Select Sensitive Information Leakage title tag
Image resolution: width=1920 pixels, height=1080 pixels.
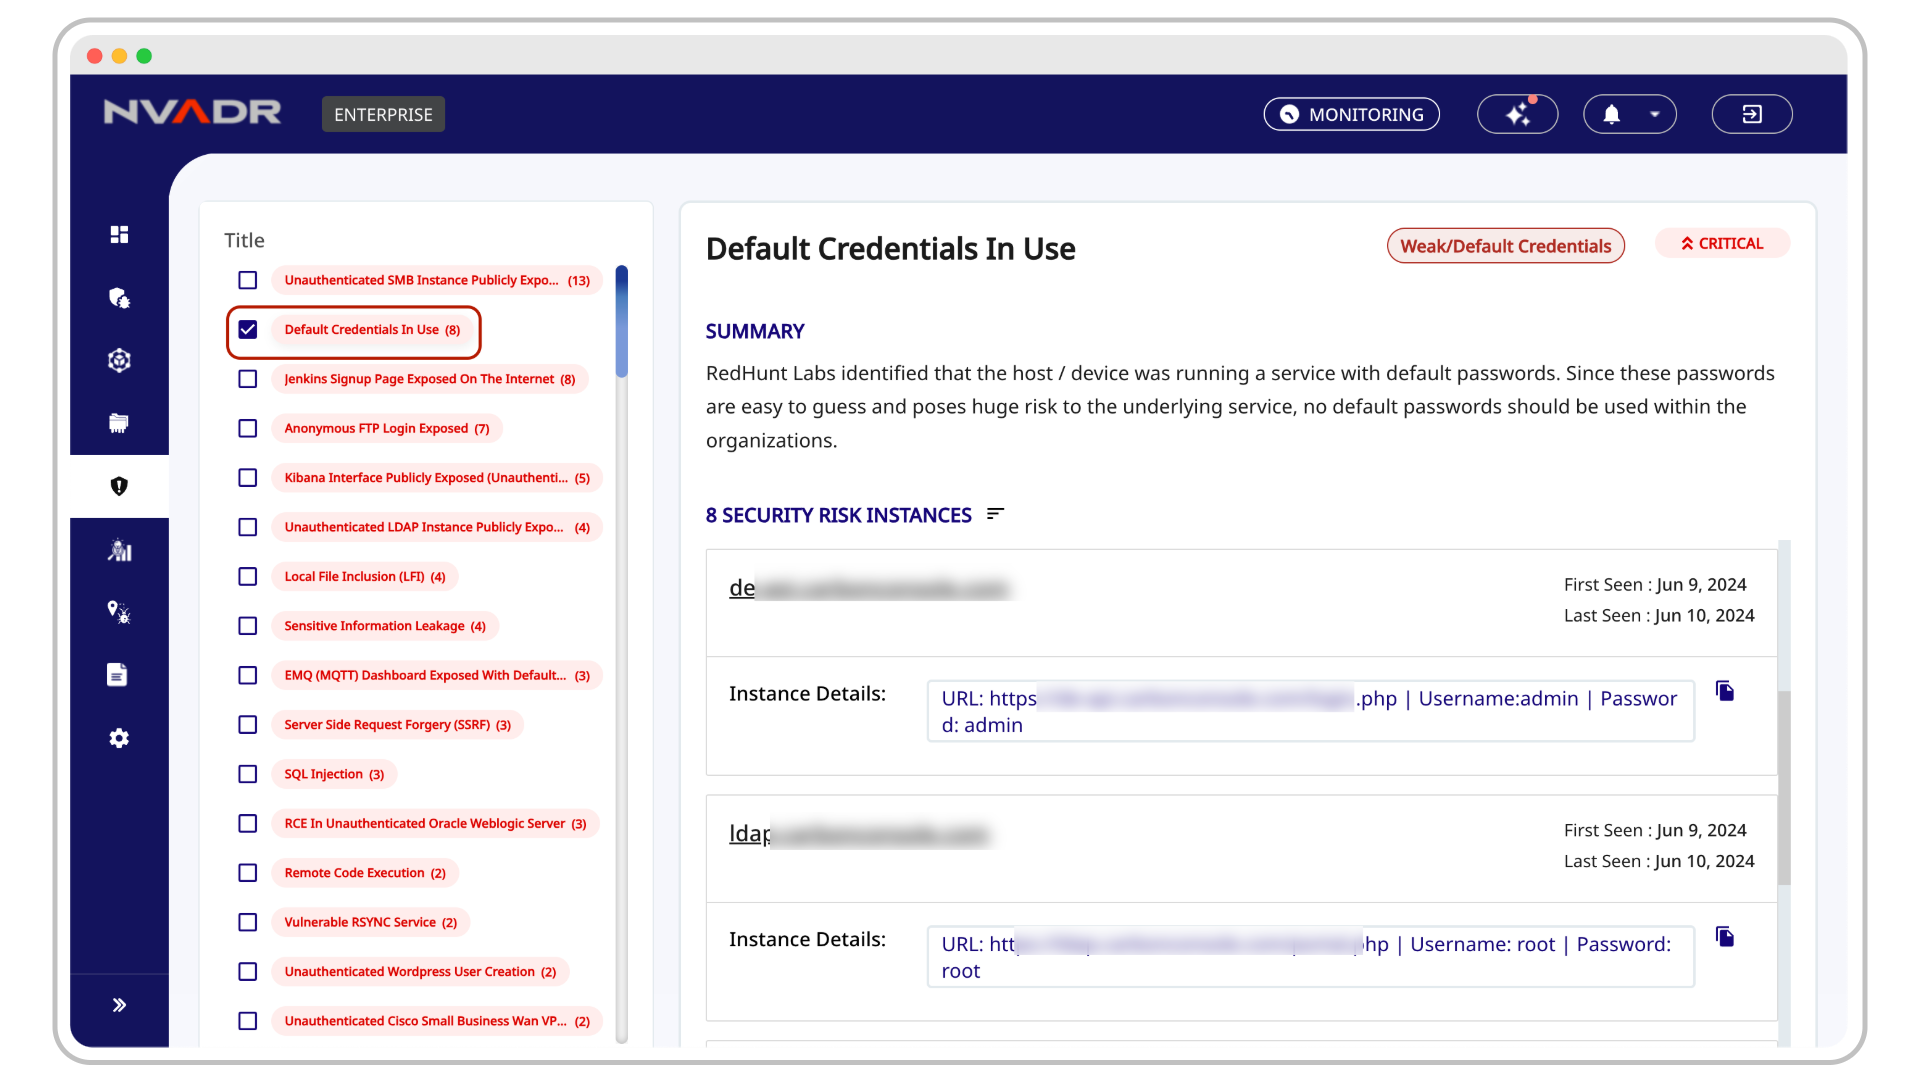coord(385,626)
